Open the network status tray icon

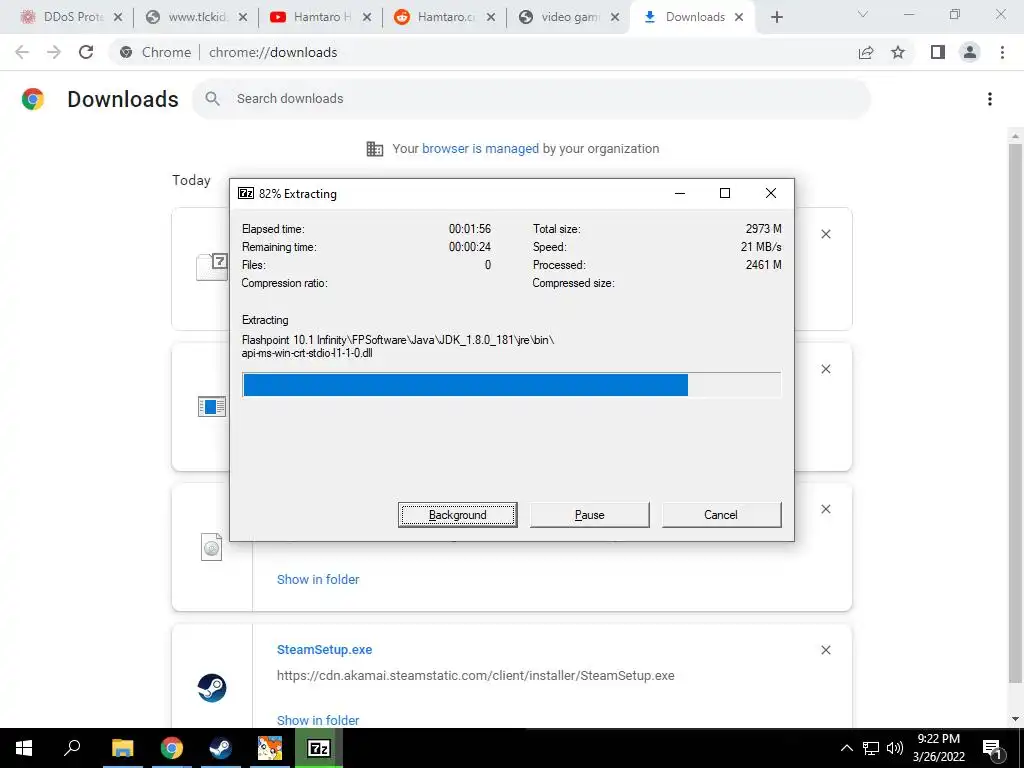click(x=871, y=748)
